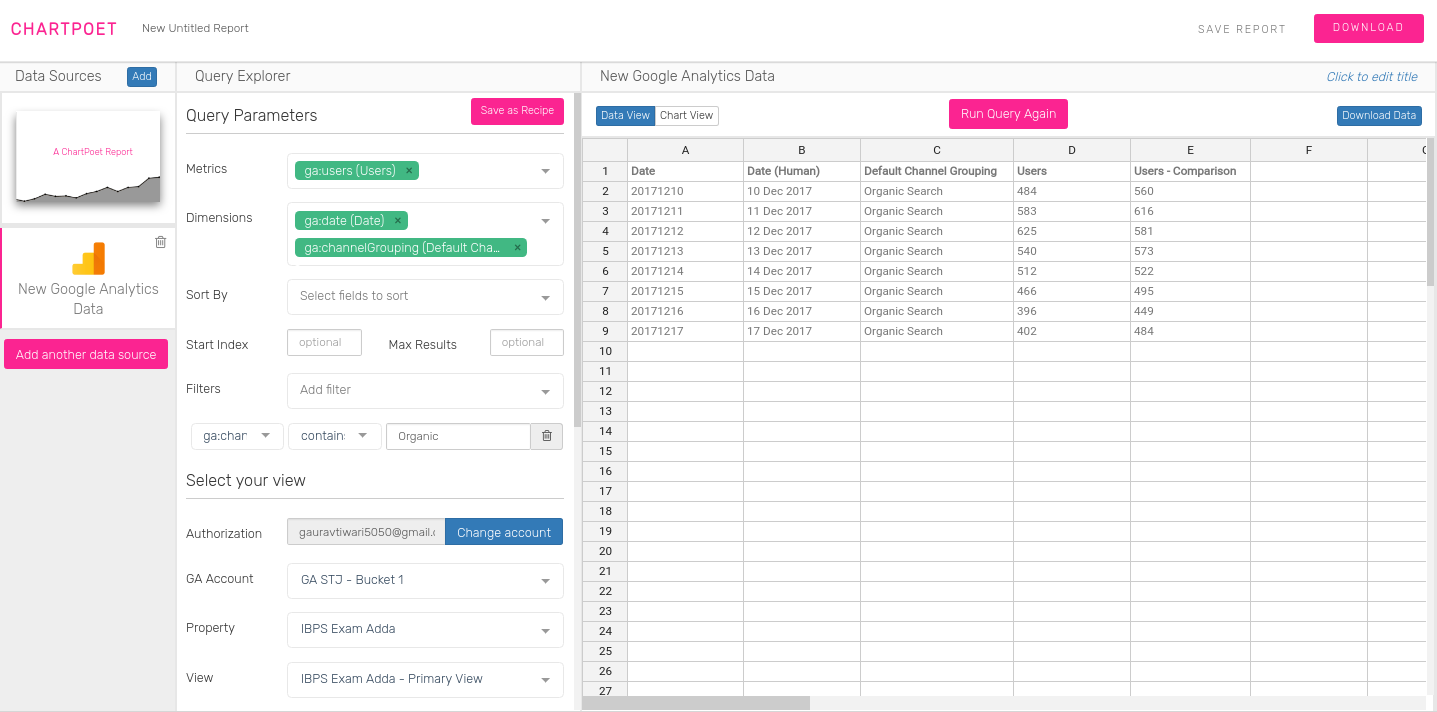Select column C header

pyautogui.click(x=937, y=150)
